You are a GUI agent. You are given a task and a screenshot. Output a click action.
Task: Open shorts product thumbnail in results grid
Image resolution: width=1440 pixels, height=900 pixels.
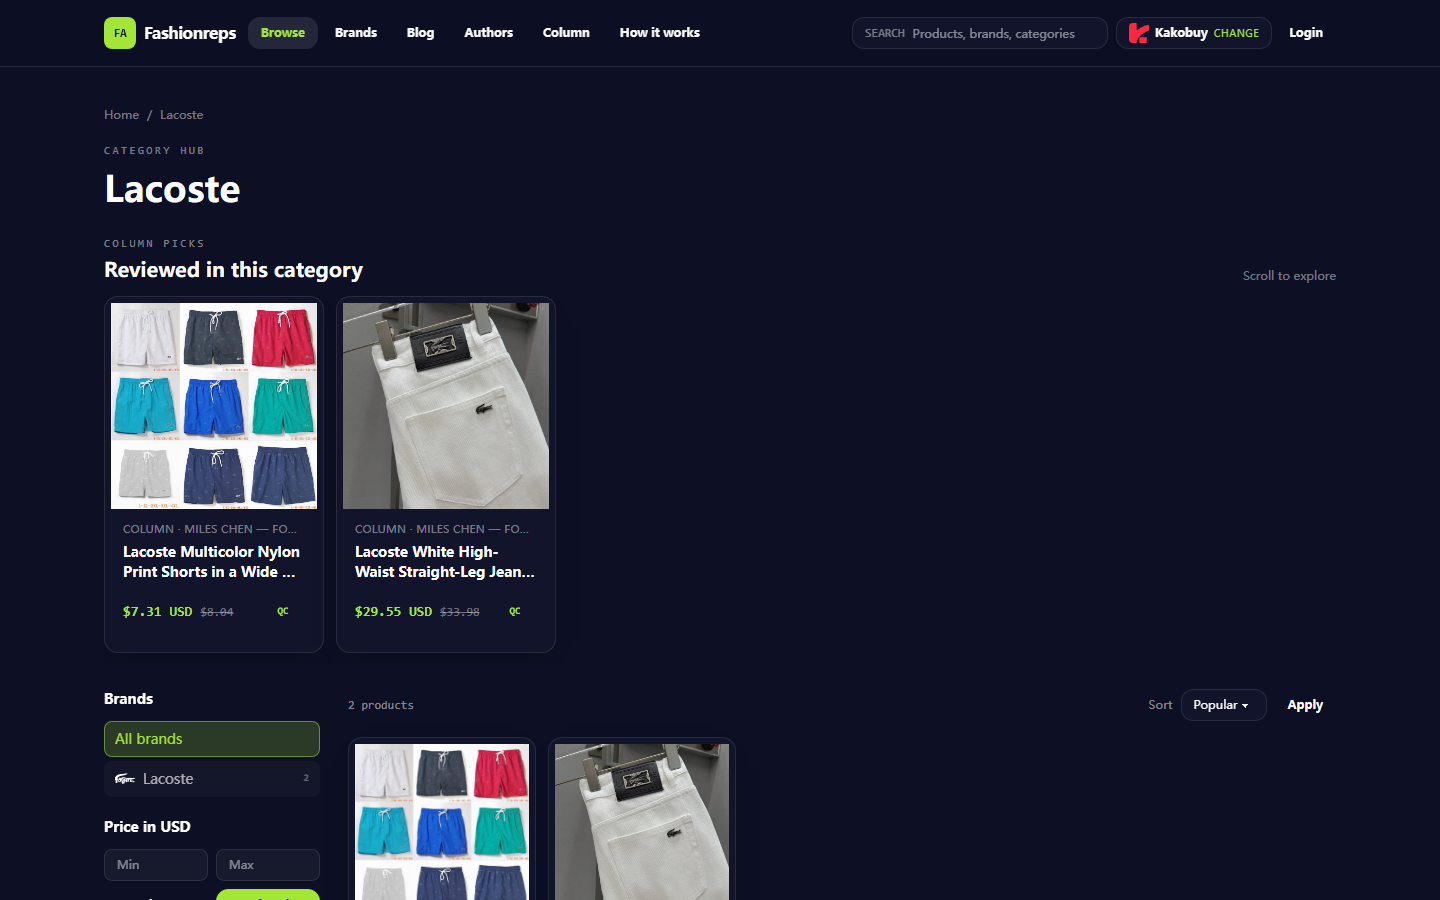click(x=442, y=822)
